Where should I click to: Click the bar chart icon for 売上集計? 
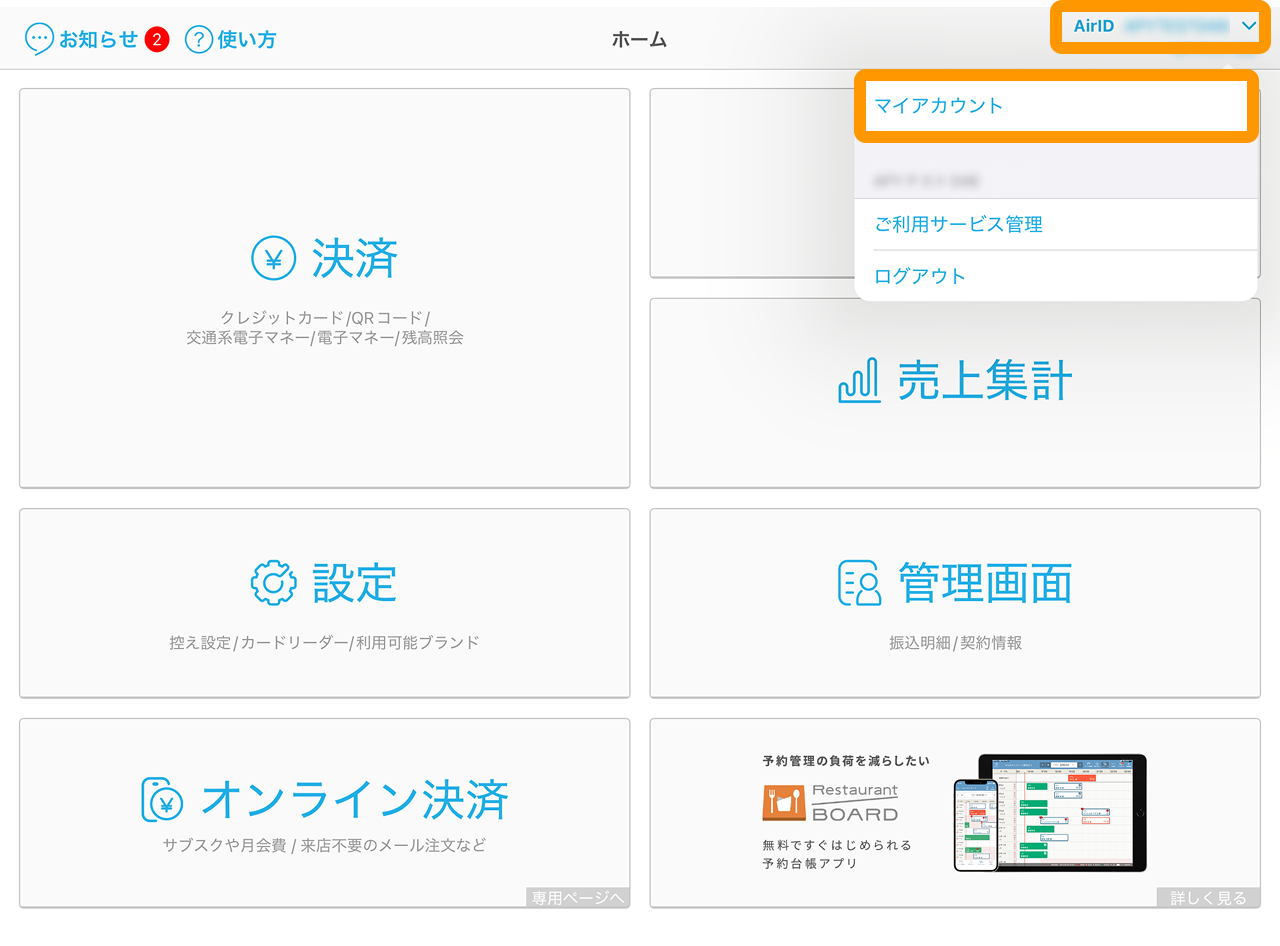(859, 381)
